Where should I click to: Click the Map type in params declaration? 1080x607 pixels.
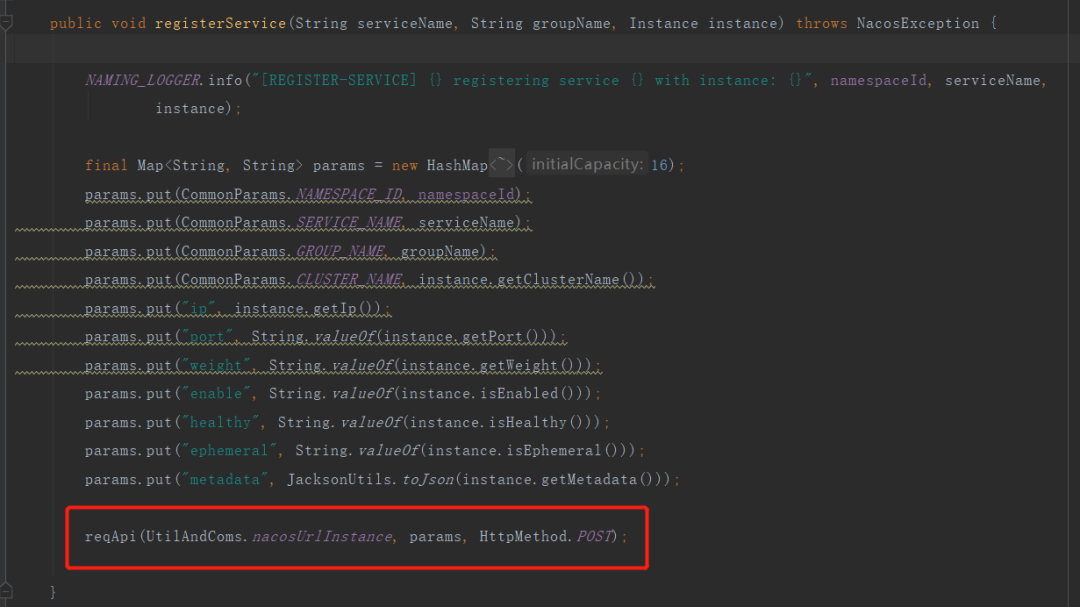click(x=149, y=165)
